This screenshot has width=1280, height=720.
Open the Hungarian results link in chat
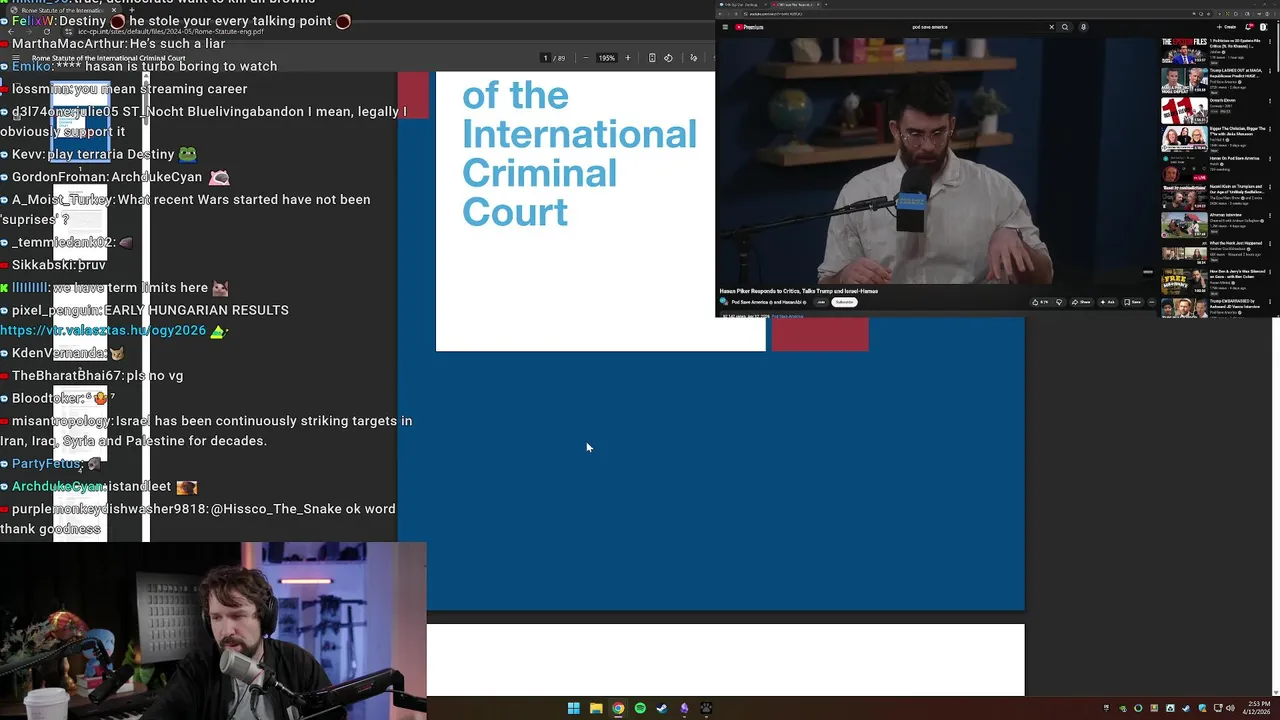click(x=103, y=330)
